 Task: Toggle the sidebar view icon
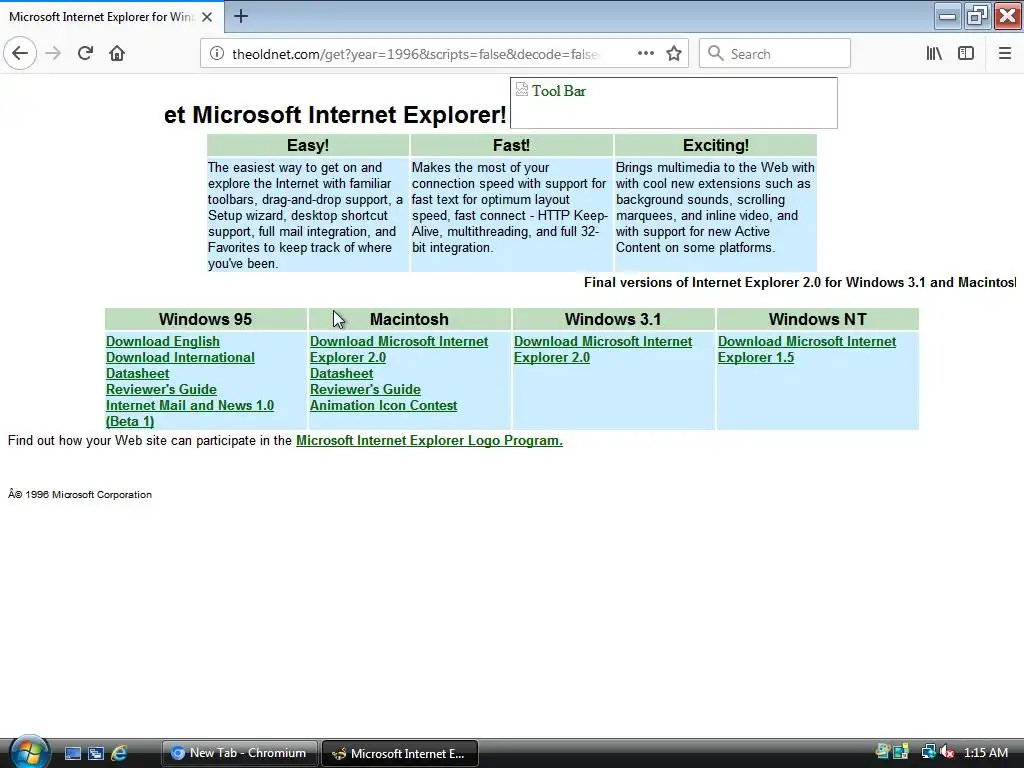tap(966, 54)
